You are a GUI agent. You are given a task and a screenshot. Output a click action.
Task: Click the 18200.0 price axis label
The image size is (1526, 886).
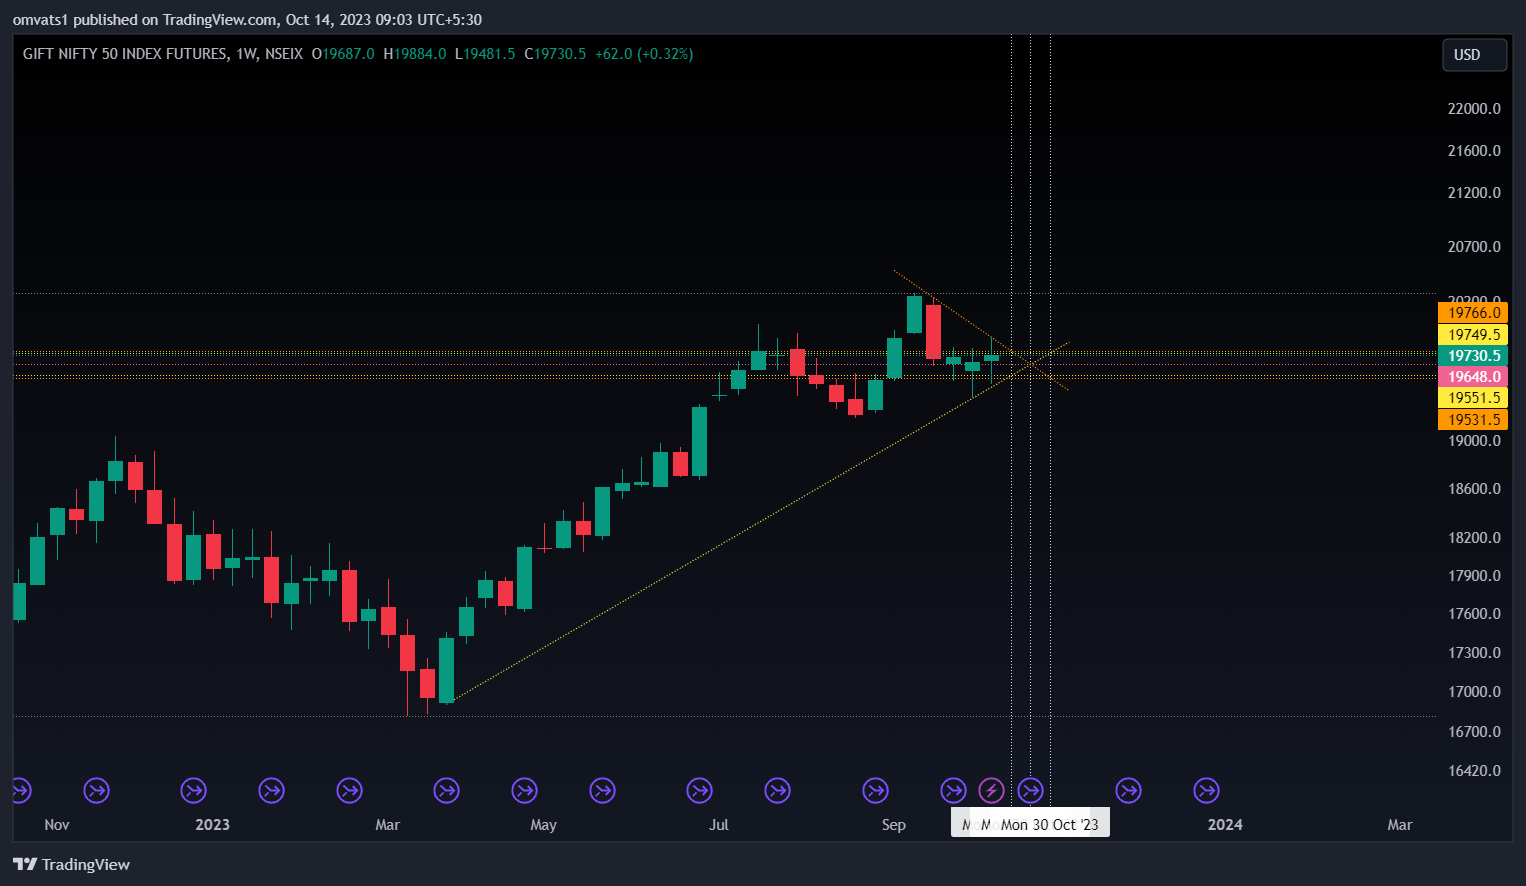(x=1474, y=538)
